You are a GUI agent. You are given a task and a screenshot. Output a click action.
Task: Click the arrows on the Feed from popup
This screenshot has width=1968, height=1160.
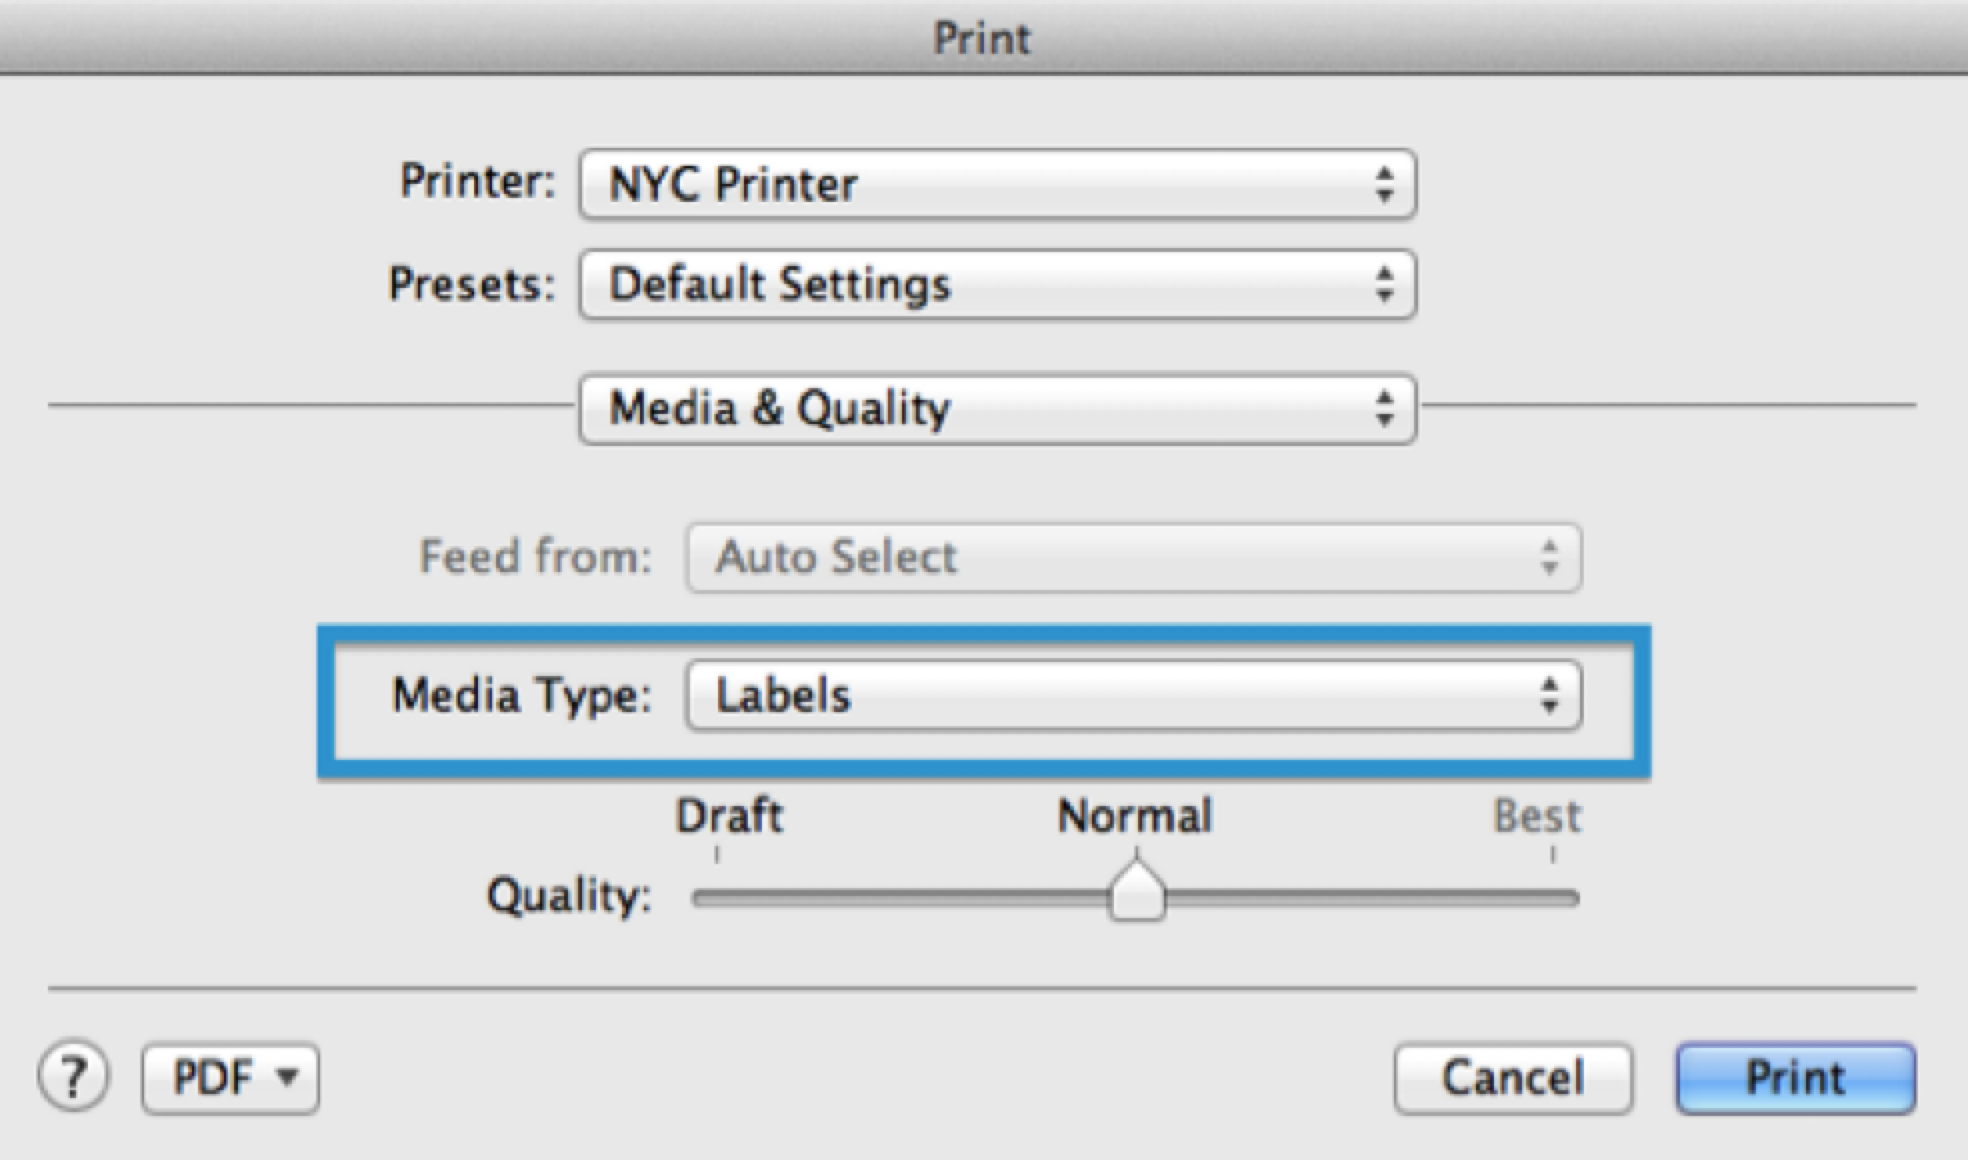[1549, 558]
